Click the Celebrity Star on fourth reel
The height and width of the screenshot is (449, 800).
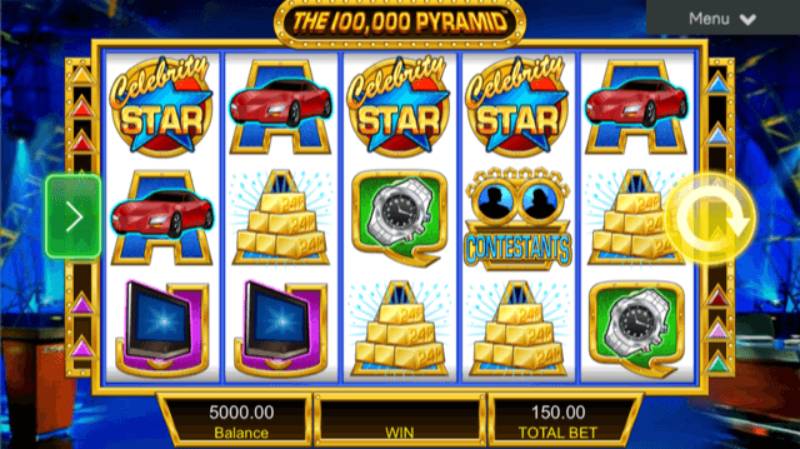517,106
